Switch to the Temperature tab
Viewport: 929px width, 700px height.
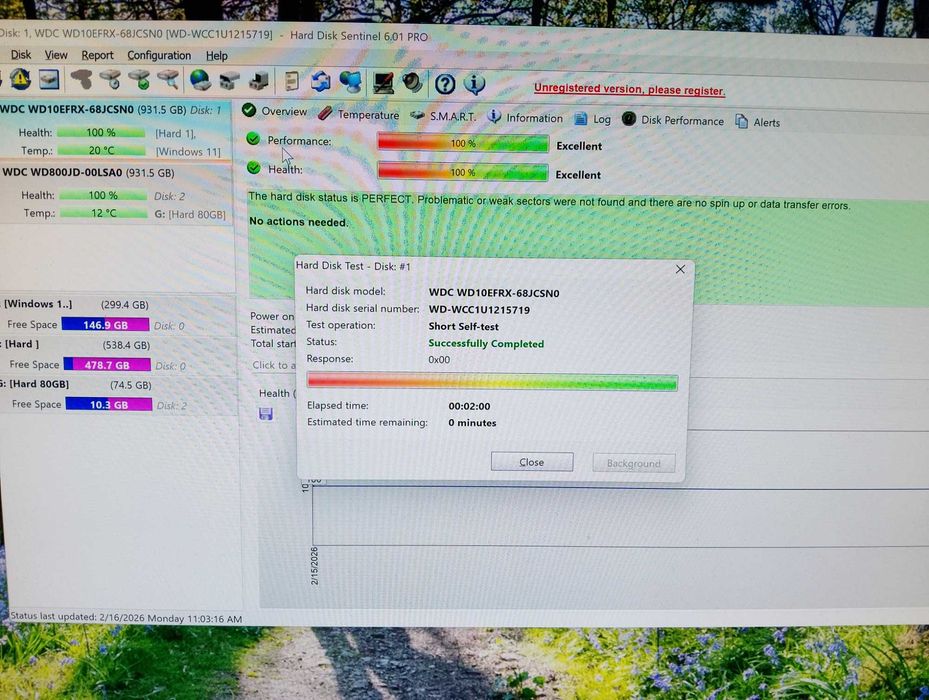pos(358,114)
